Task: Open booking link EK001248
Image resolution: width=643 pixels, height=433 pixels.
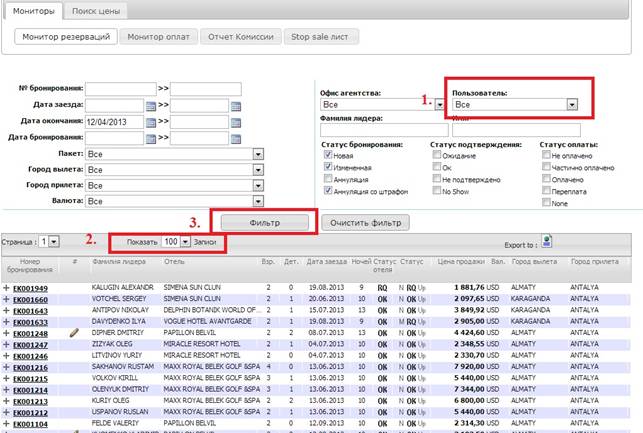Action: 30,334
